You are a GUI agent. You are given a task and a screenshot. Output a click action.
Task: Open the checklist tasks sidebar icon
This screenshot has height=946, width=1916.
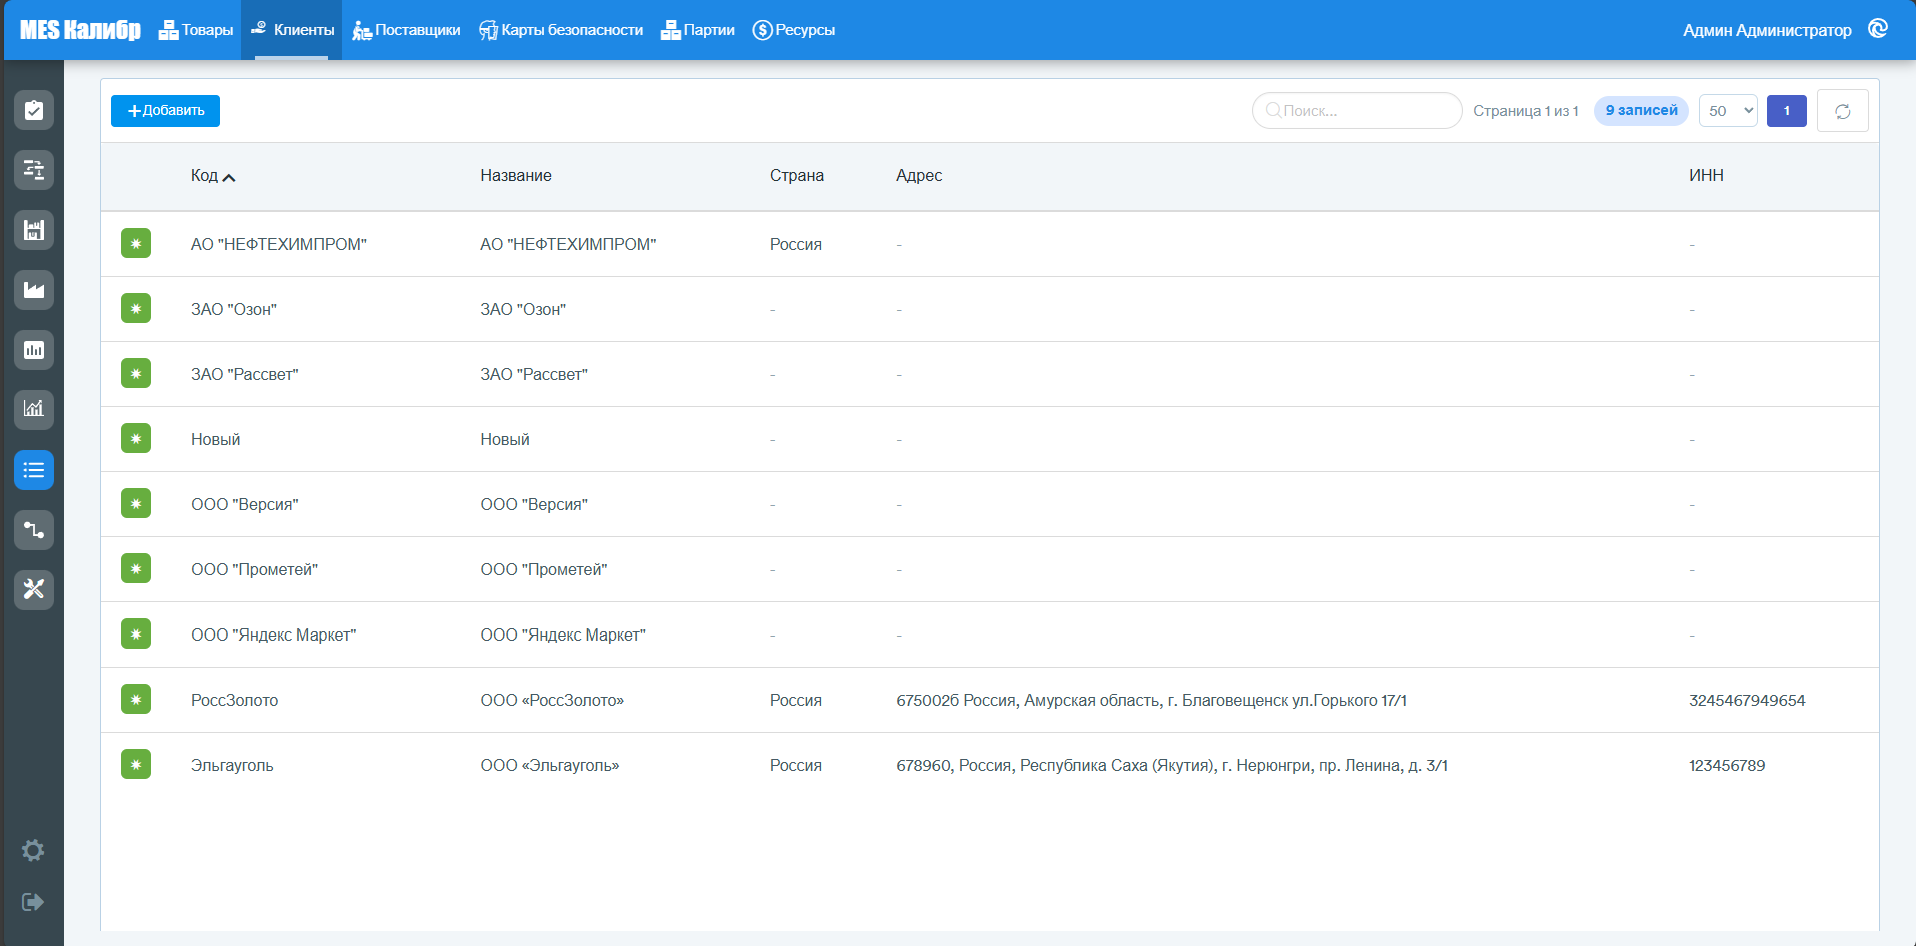tap(34, 110)
